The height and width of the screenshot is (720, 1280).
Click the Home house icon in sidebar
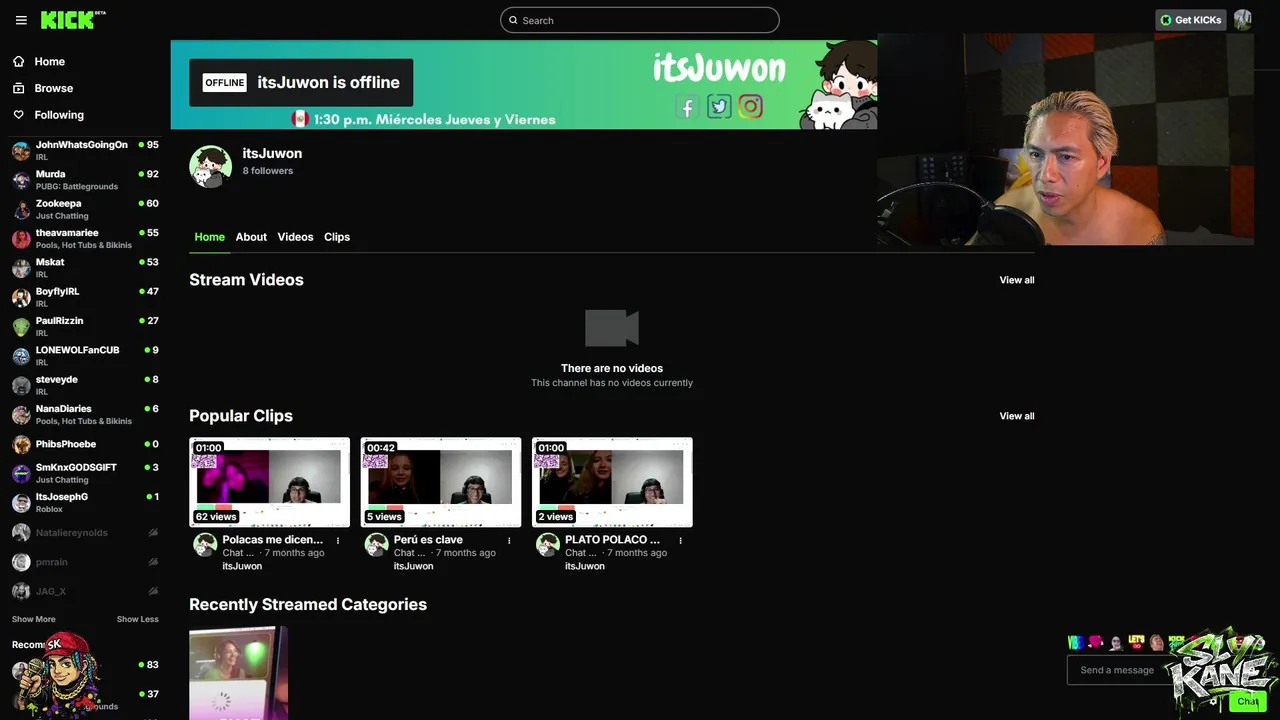19,61
